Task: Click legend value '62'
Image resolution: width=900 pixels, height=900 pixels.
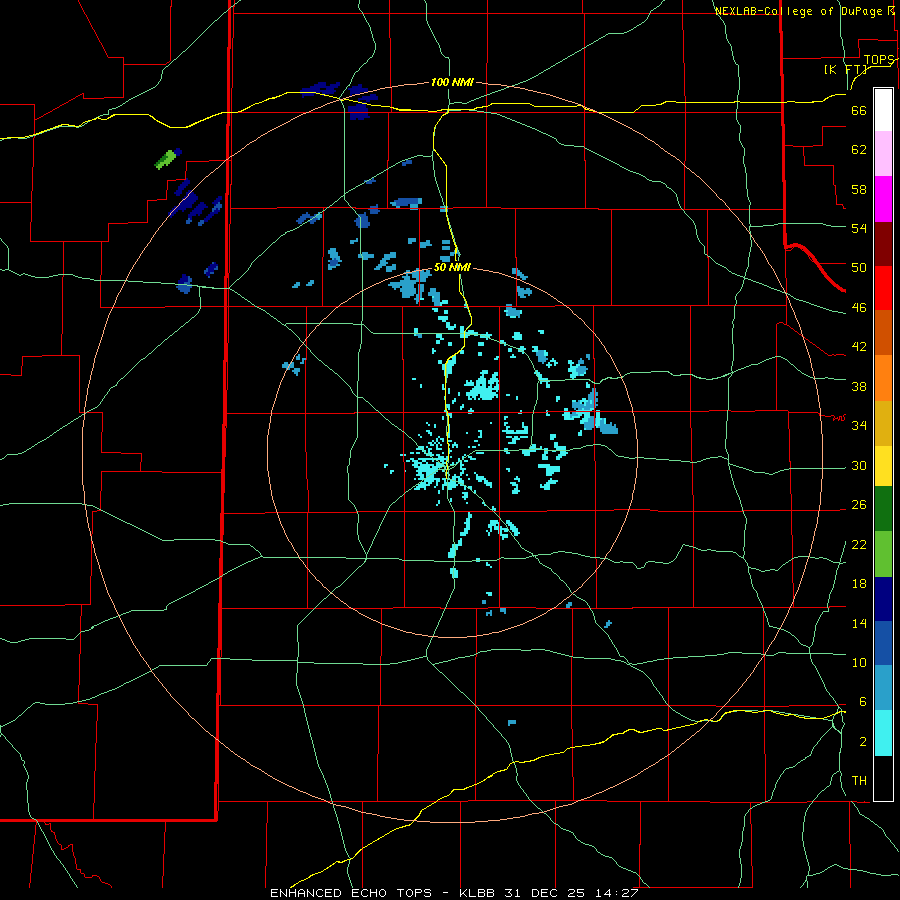Action: tap(859, 150)
